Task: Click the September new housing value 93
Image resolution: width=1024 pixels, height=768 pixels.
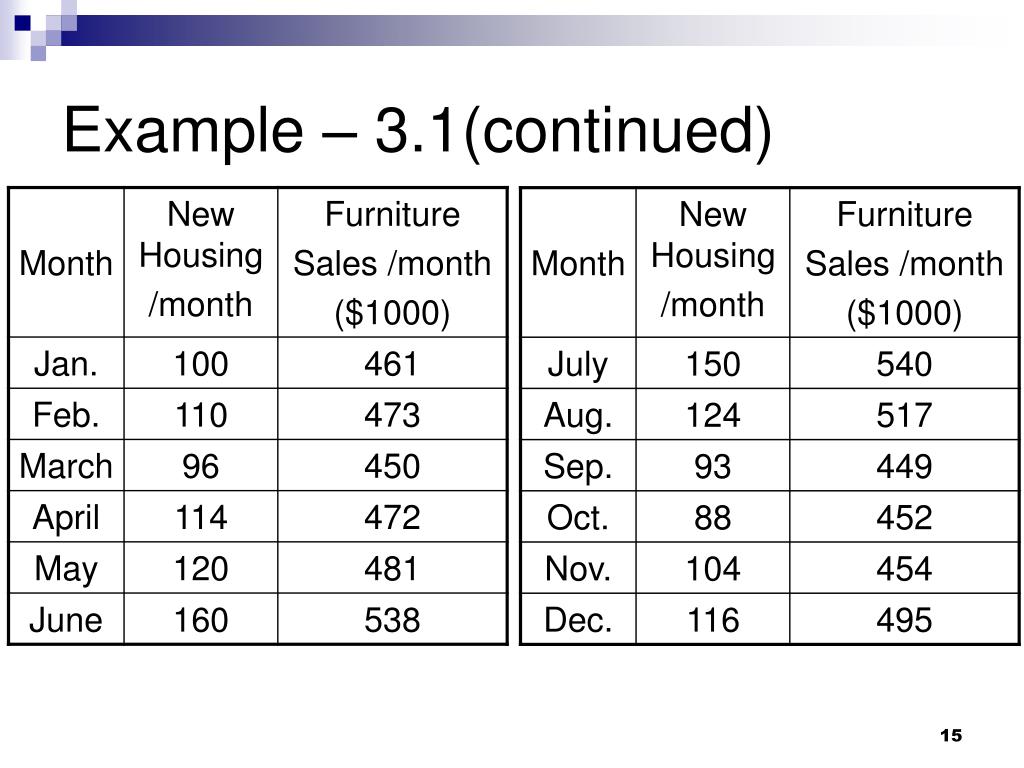Action: coord(712,466)
